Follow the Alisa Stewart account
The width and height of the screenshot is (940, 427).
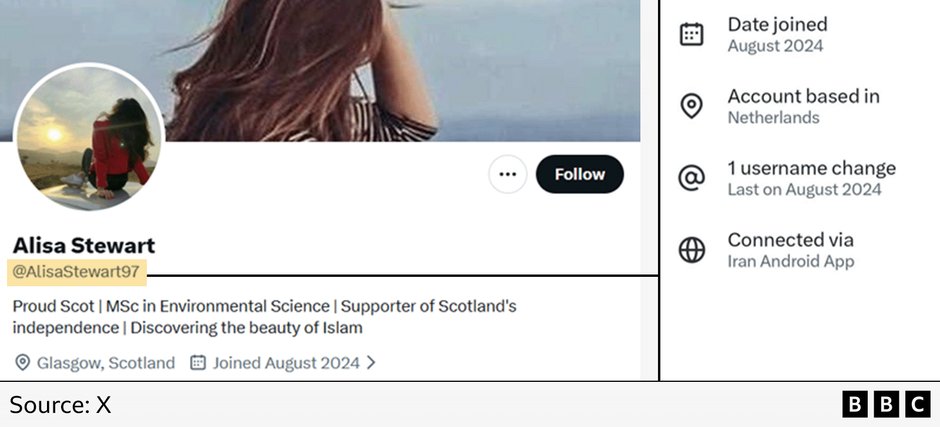click(x=580, y=174)
